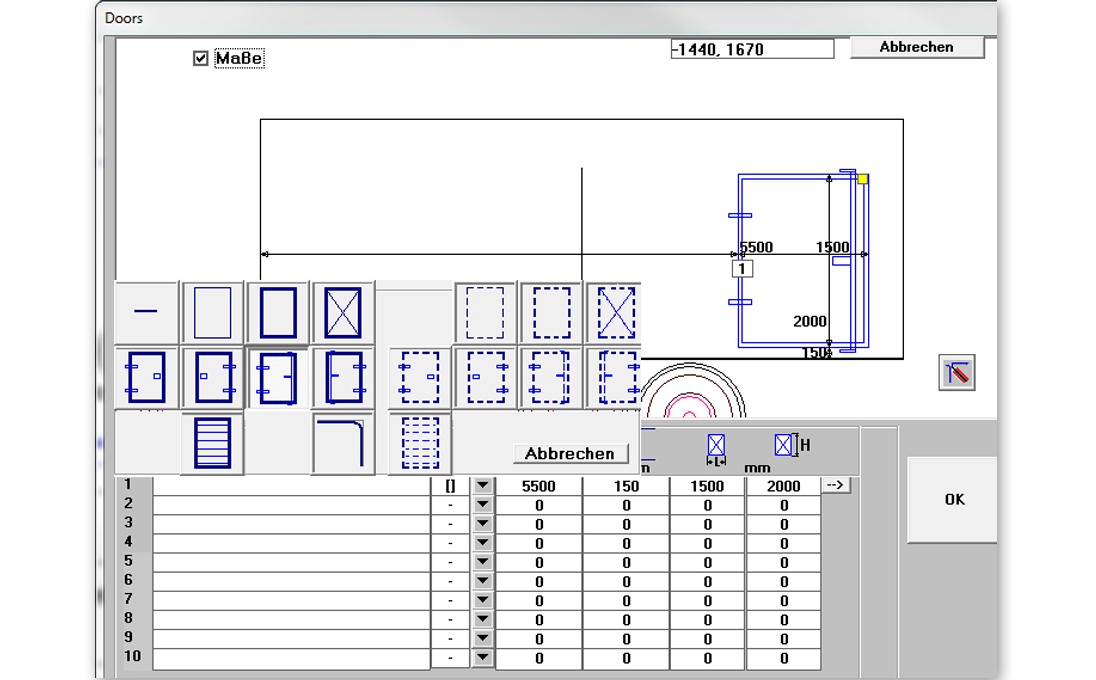Click the width cell of row 8
This screenshot has width=1096, height=680.
pyautogui.click(x=707, y=619)
